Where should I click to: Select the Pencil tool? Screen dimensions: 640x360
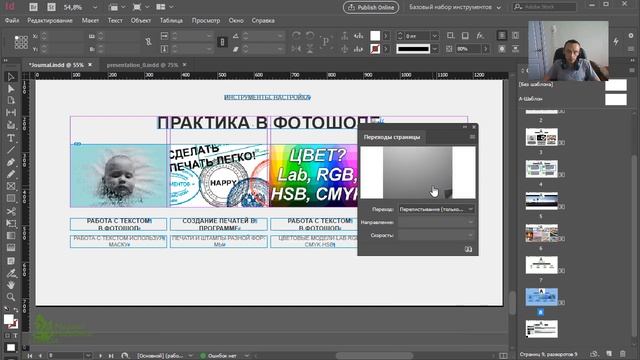coord(11,174)
